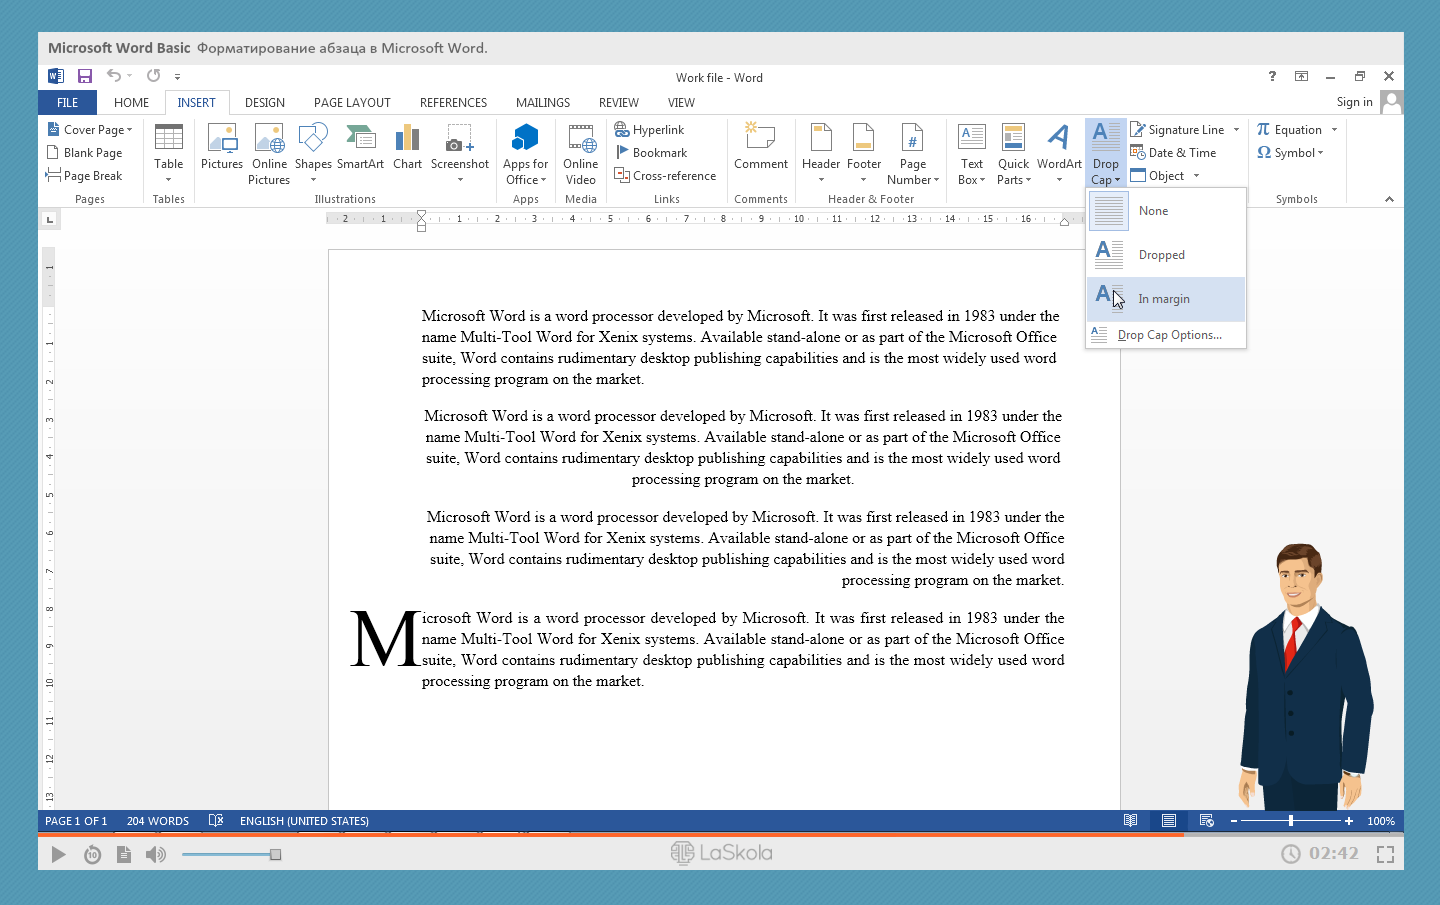Click the Chart icon in Illustrations
The height and width of the screenshot is (905, 1440).
coord(407,148)
